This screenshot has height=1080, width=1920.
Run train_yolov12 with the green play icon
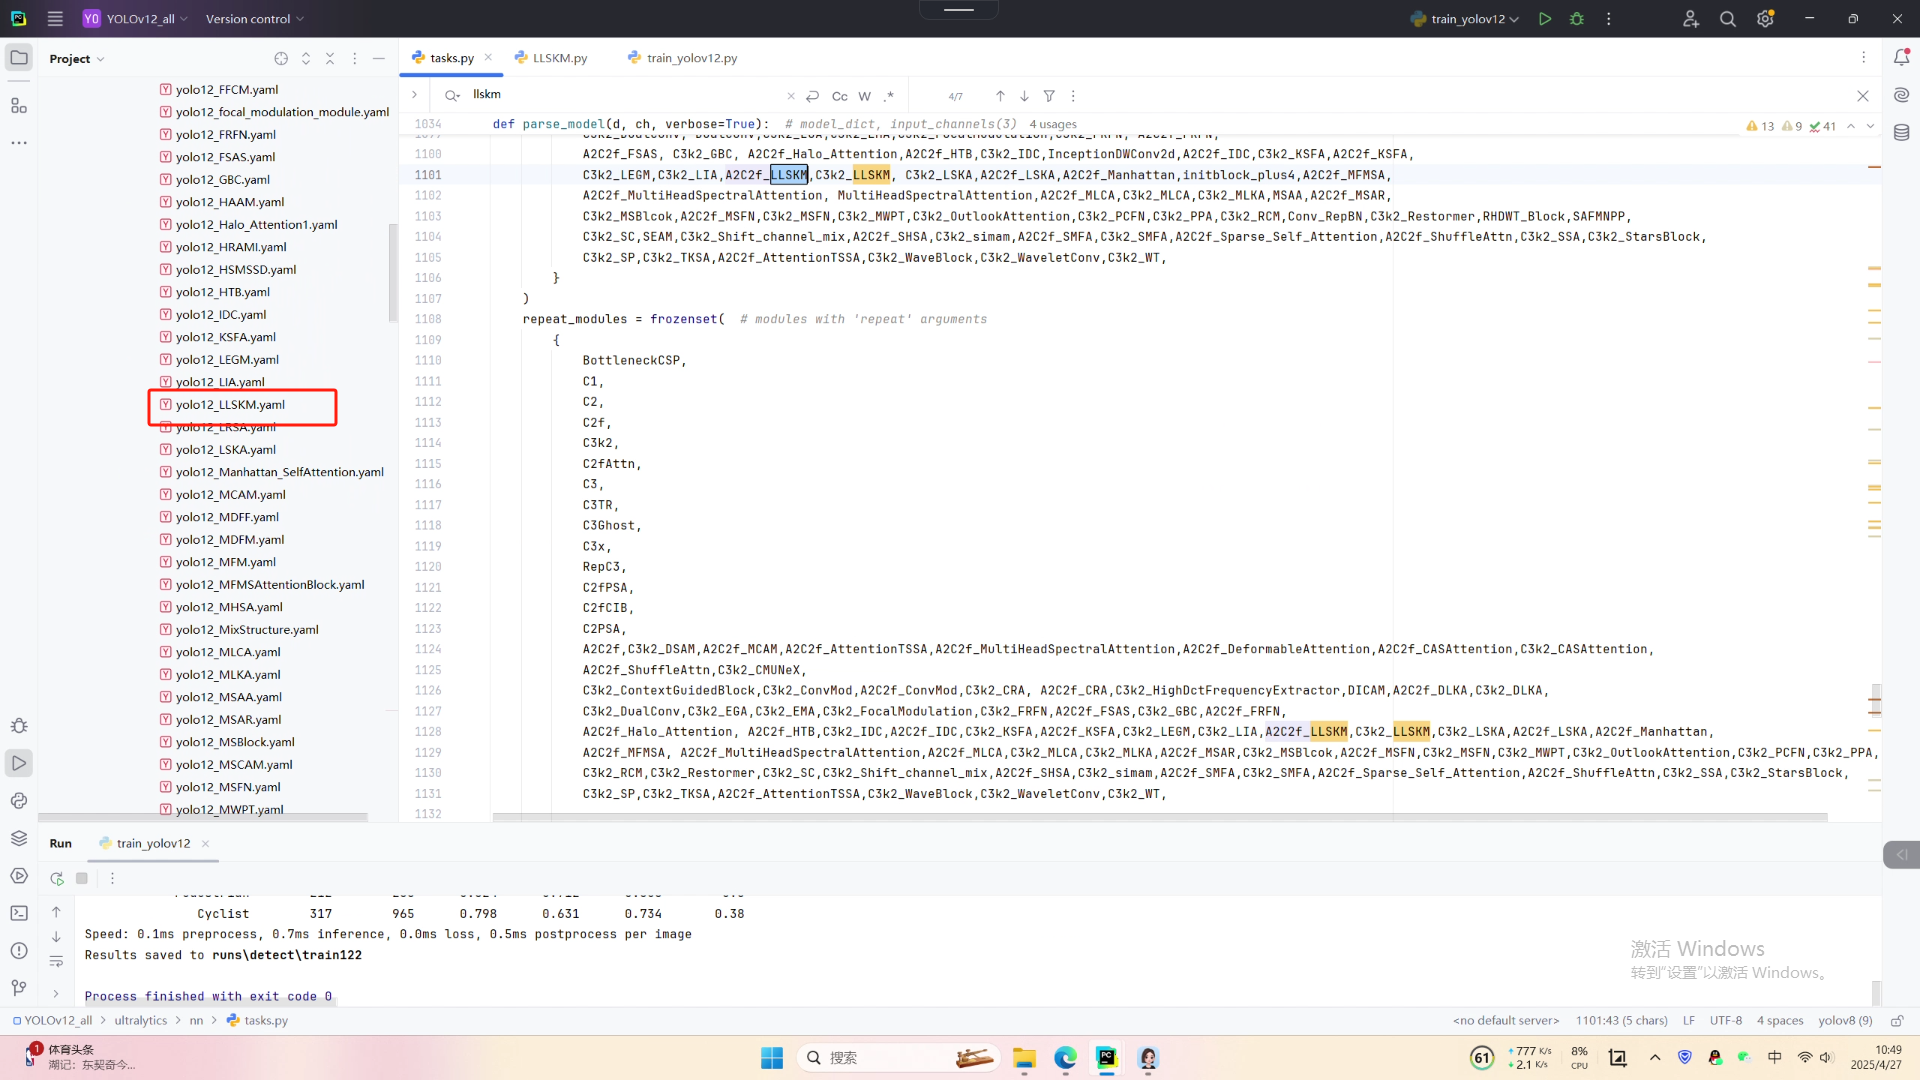pyautogui.click(x=1545, y=19)
